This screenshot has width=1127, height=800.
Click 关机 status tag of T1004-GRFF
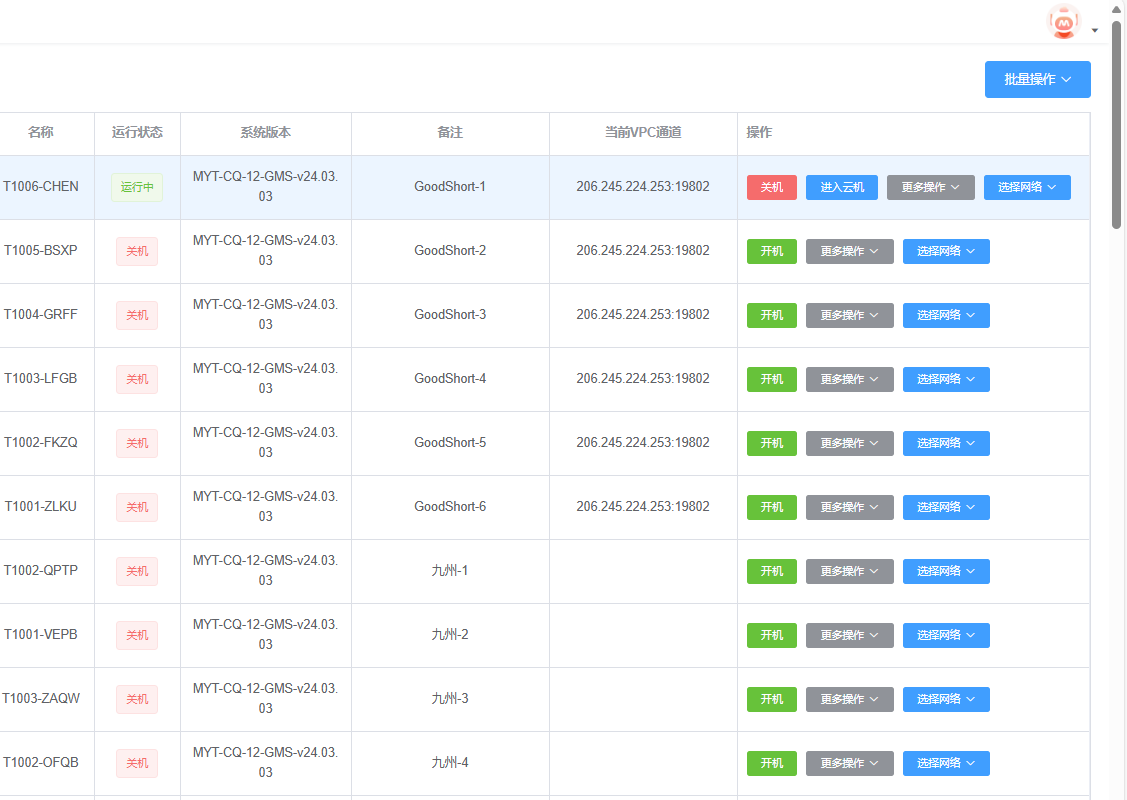click(137, 315)
